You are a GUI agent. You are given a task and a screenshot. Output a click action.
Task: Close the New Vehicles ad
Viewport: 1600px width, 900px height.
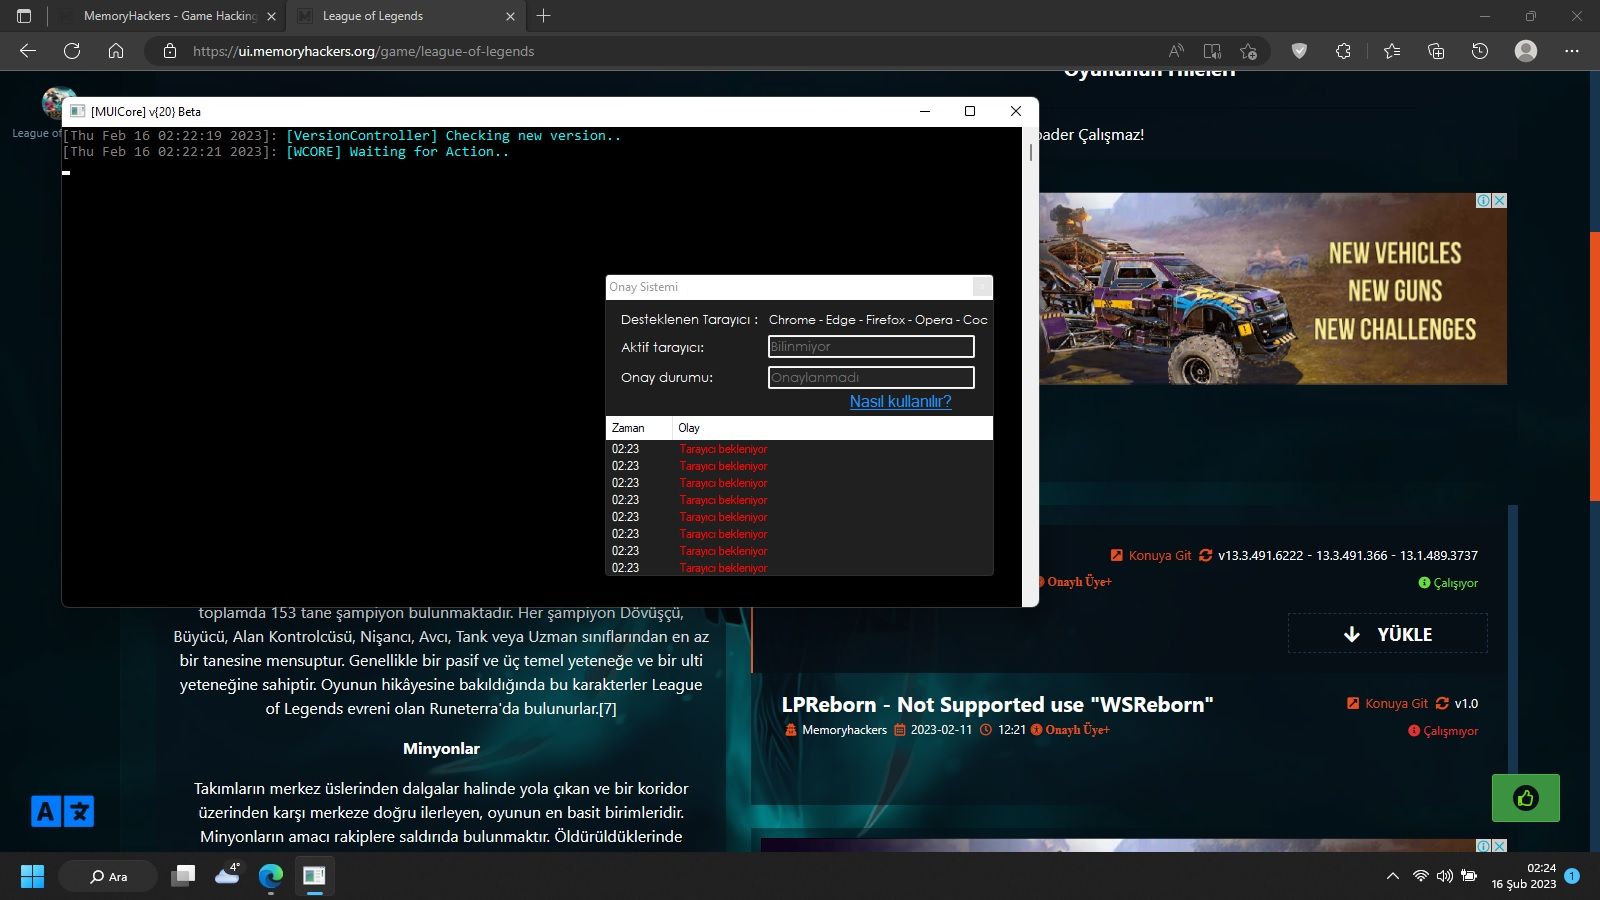pos(1499,200)
